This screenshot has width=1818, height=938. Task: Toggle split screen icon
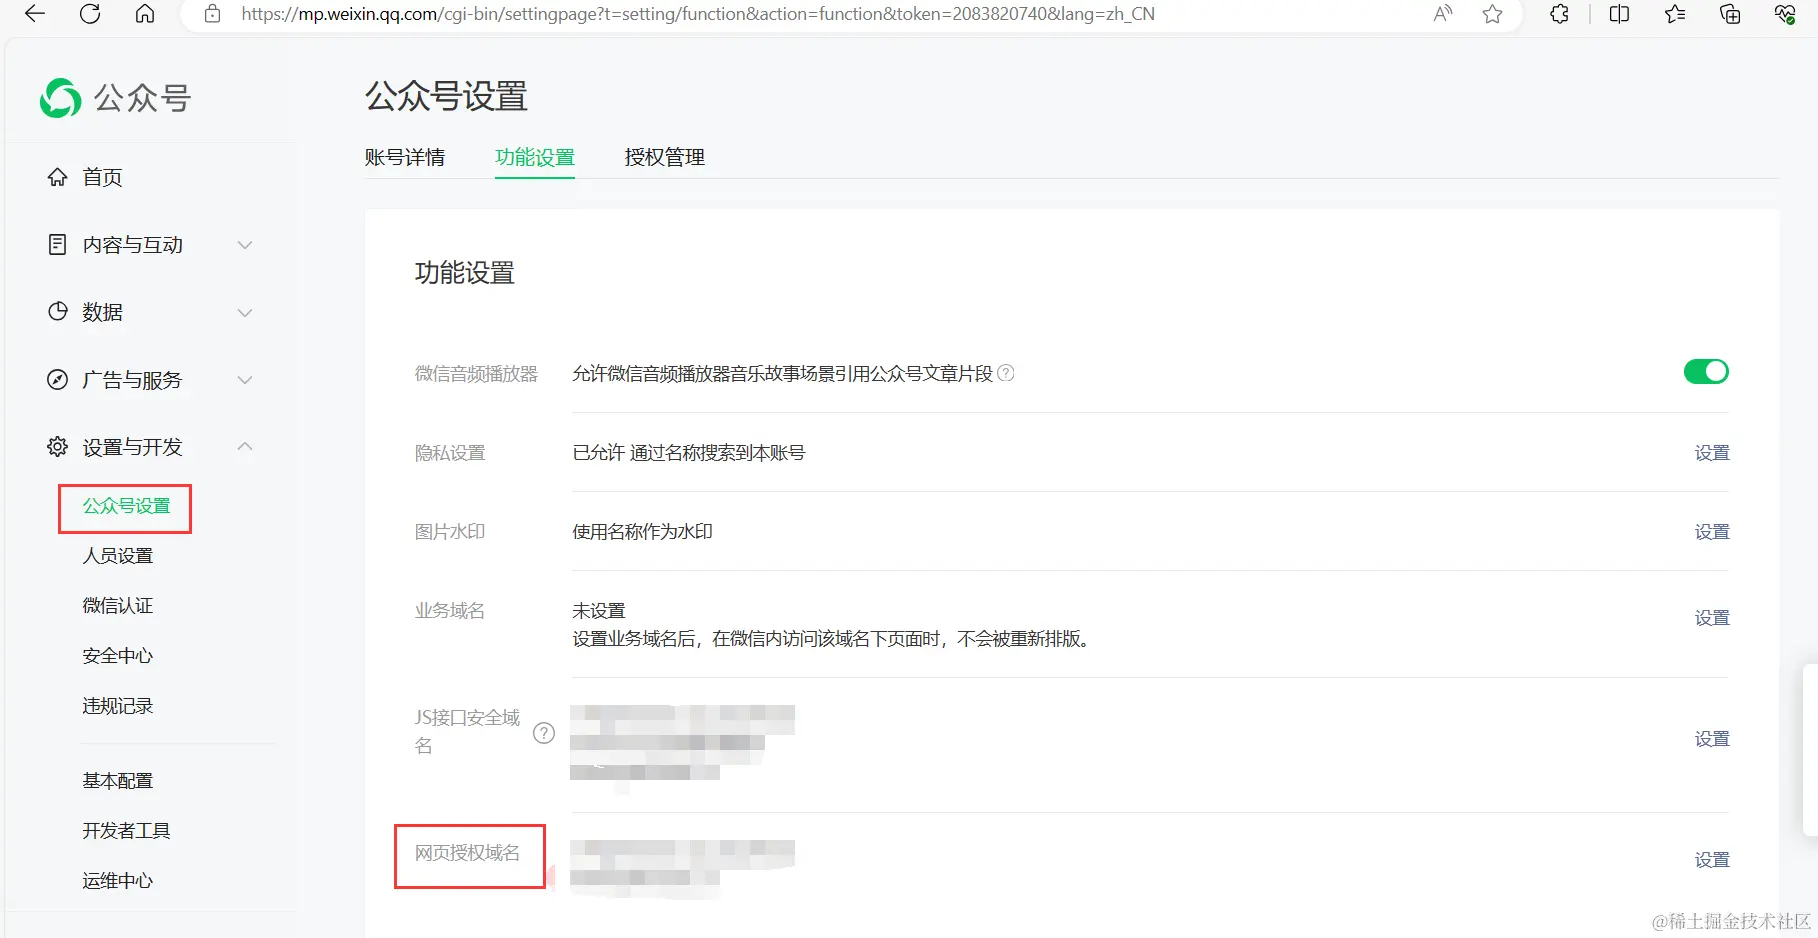tap(1619, 14)
